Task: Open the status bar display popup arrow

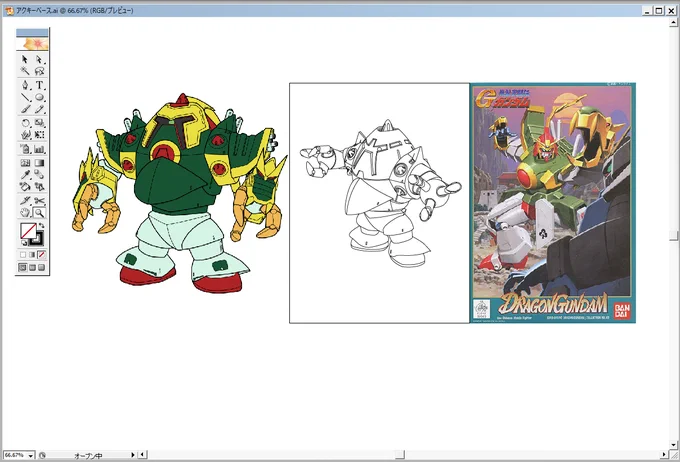Action: pos(133,455)
